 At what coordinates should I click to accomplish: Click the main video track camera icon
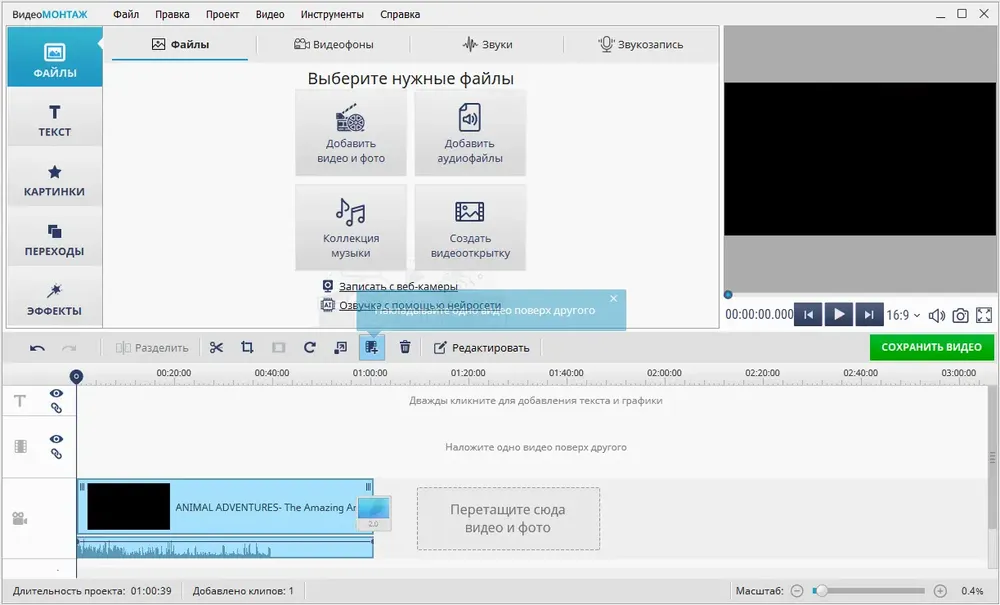click(20, 518)
